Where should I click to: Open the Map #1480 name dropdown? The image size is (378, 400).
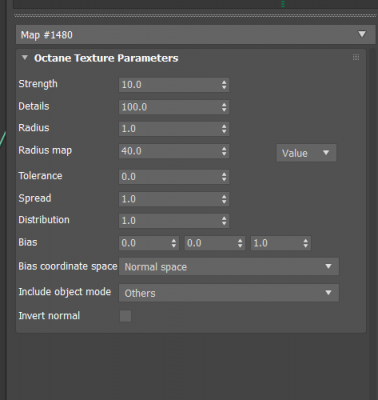(x=195, y=35)
